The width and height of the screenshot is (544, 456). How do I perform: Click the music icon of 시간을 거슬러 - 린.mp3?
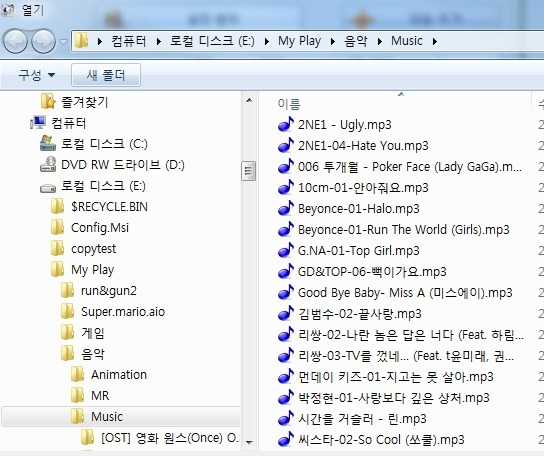[286, 419]
